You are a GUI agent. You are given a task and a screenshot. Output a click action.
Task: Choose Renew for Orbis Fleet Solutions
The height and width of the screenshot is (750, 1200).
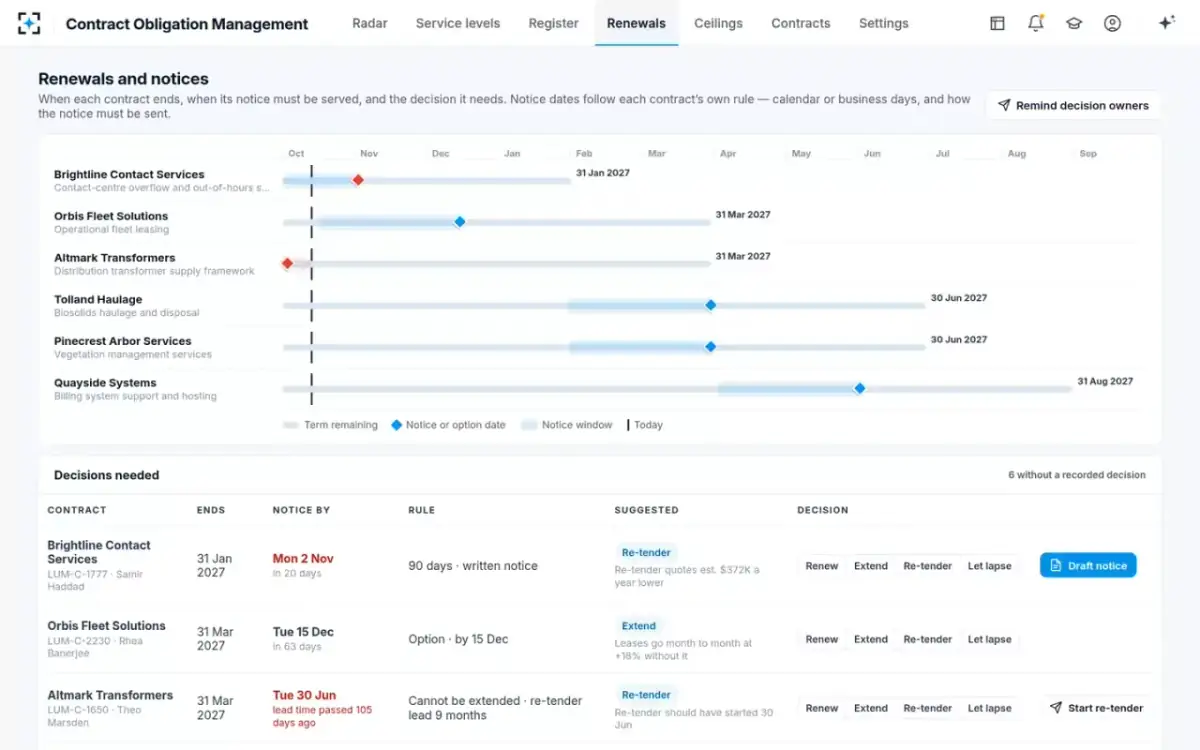(822, 639)
